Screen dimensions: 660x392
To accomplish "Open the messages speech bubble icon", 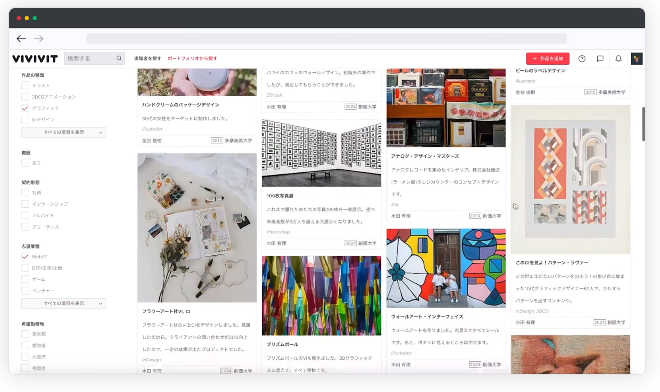I will coord(600,59).
